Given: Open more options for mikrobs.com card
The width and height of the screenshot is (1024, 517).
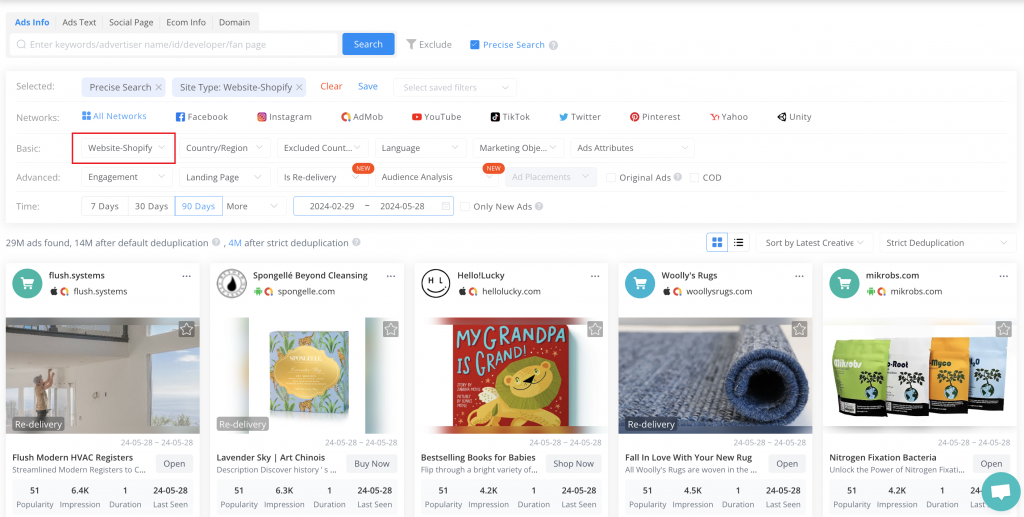Looking at the screenshot, I should click(x=1004, y=276).
